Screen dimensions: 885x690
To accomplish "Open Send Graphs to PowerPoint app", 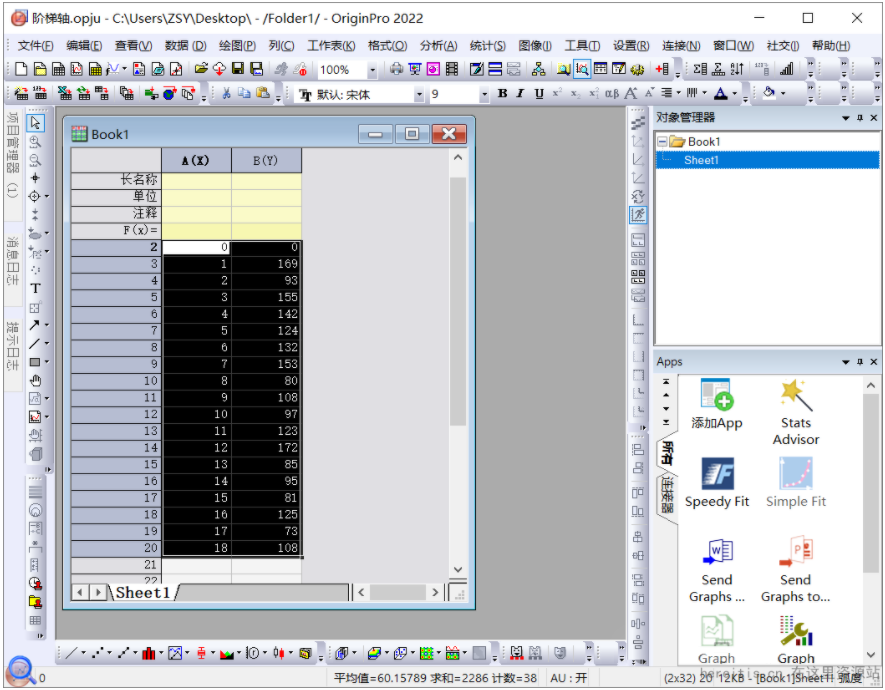I will tap(796, 570).
